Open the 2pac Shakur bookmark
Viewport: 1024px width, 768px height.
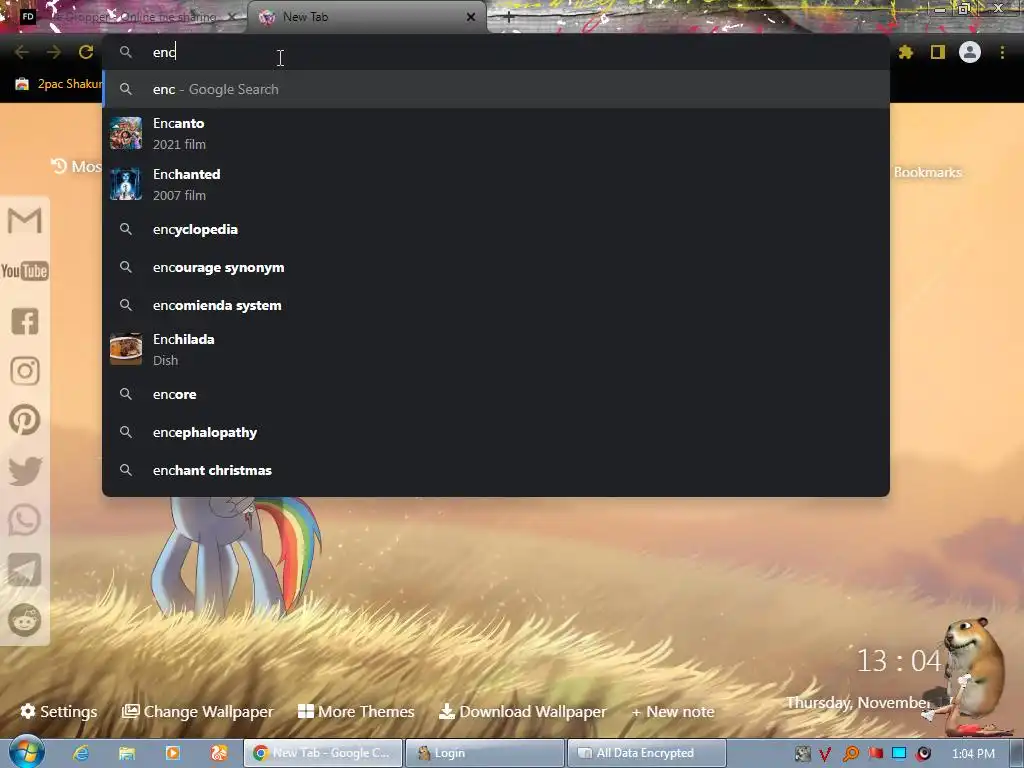[x=57, y=84]
